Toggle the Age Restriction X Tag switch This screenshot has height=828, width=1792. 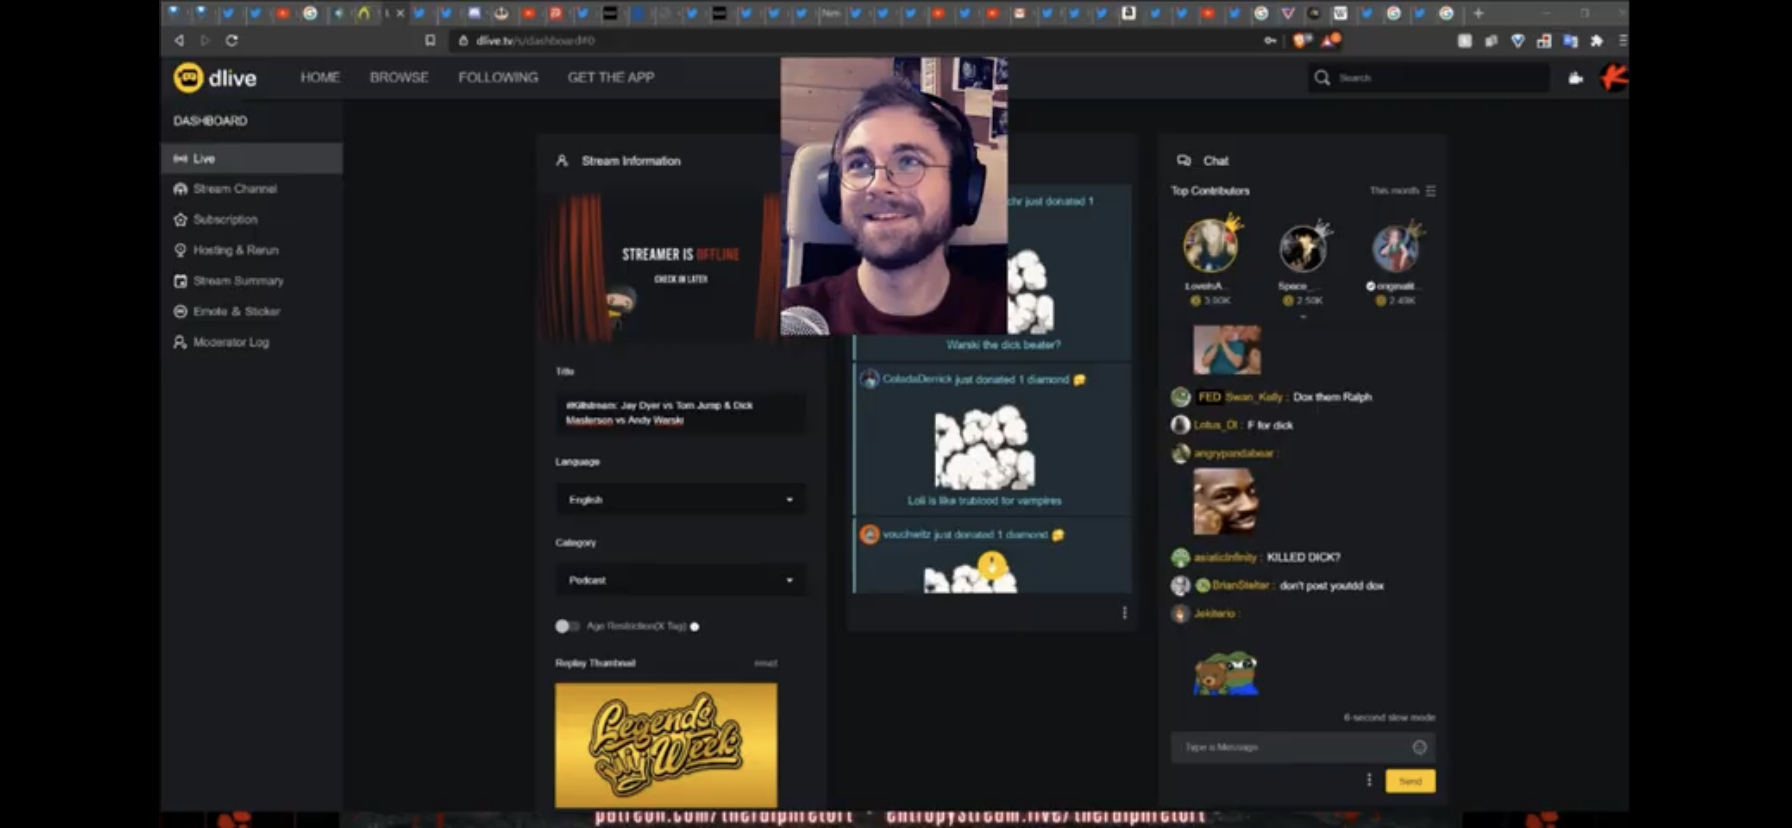[566, 626]
